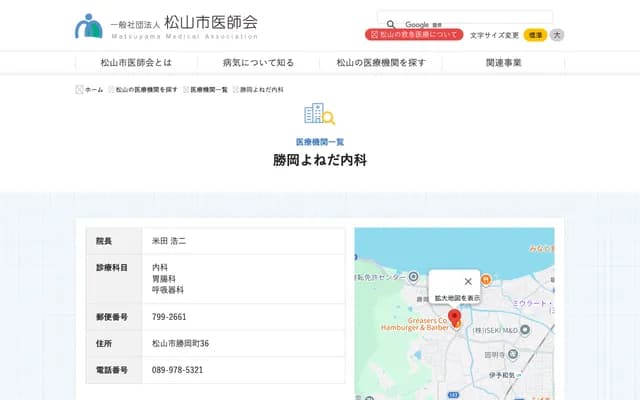The height and width of the screenshot is (400, 640).
Task: Click the 運転免許センター map marker
Action: pyautogui.click(x=415, y=277)
